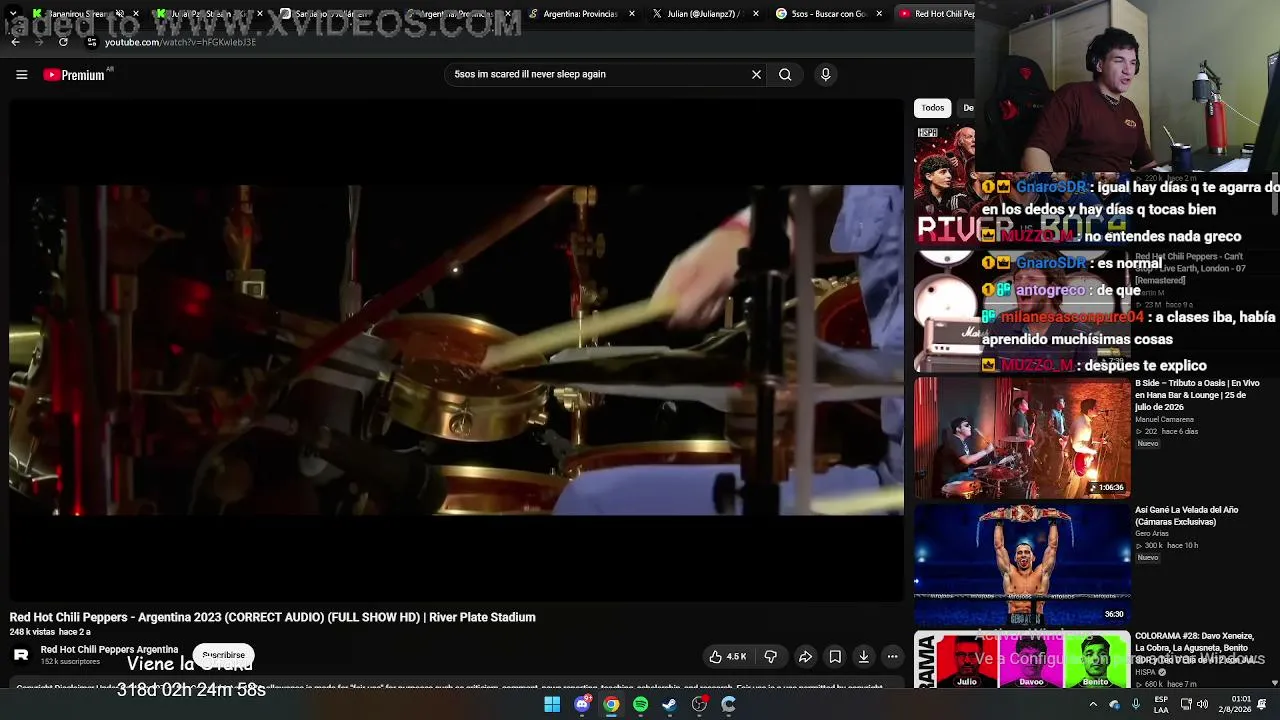The width and height of the screenshot is (1280, 720).
Task: Open Gero Arias channel link
Action: 1152,534
